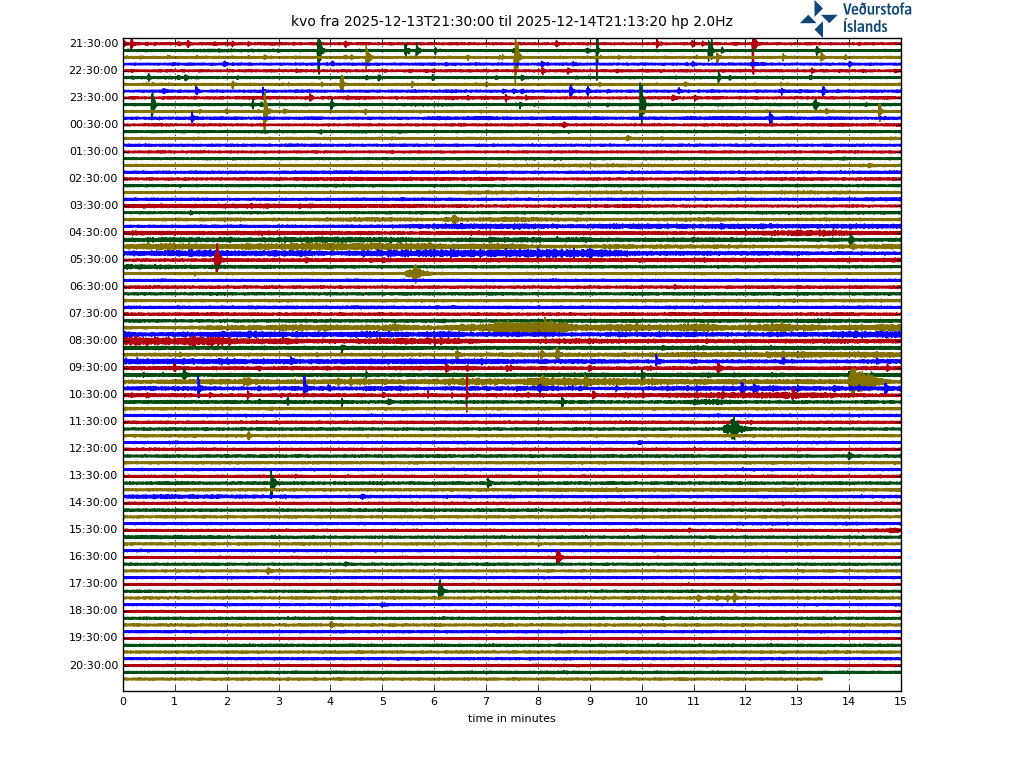1024x768 pixels.
Task: Click the olive burst near minute 14 by 10:00
Action: coord(860,380)
